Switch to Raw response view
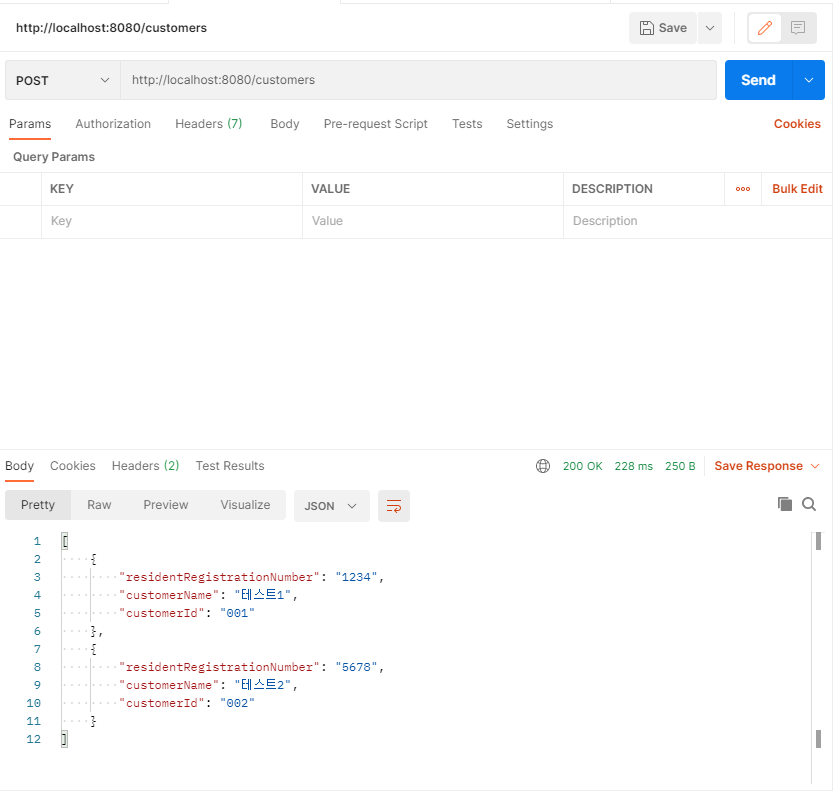 (99, 505)
